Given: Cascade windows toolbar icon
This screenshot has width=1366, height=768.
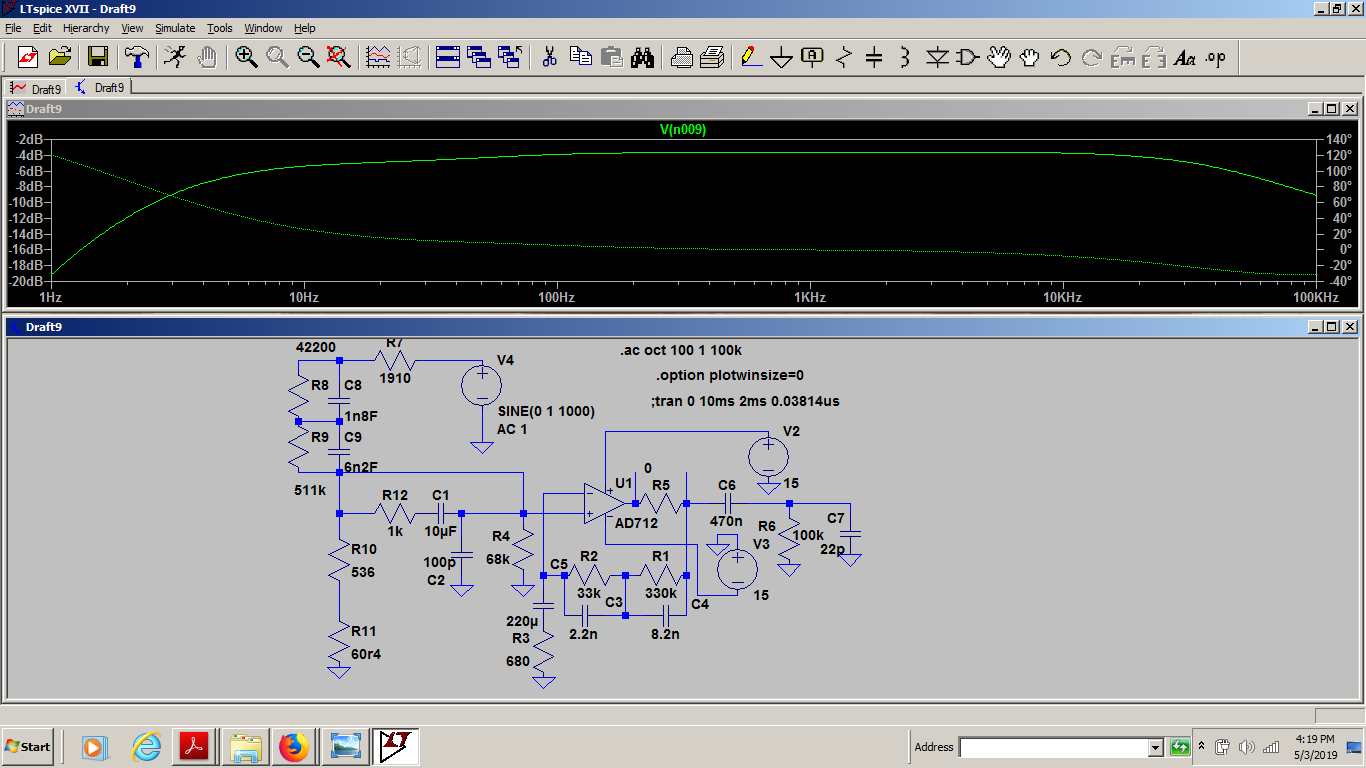Looking at the screenshot, I should pyautogui.click(x=478, y=57).
